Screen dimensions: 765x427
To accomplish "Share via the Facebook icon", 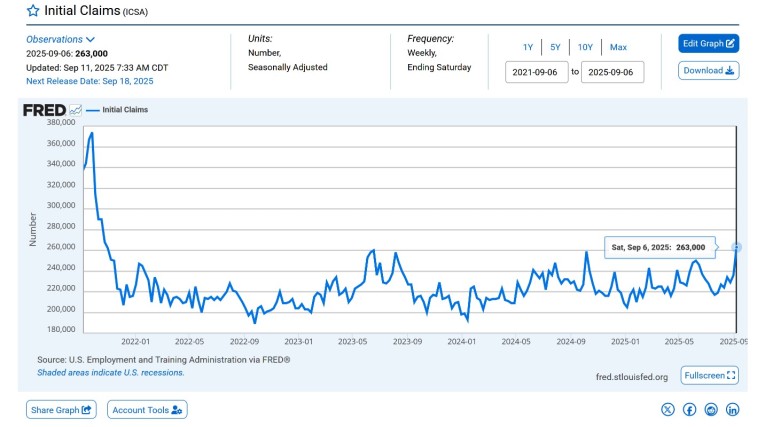I will (689, 409).
